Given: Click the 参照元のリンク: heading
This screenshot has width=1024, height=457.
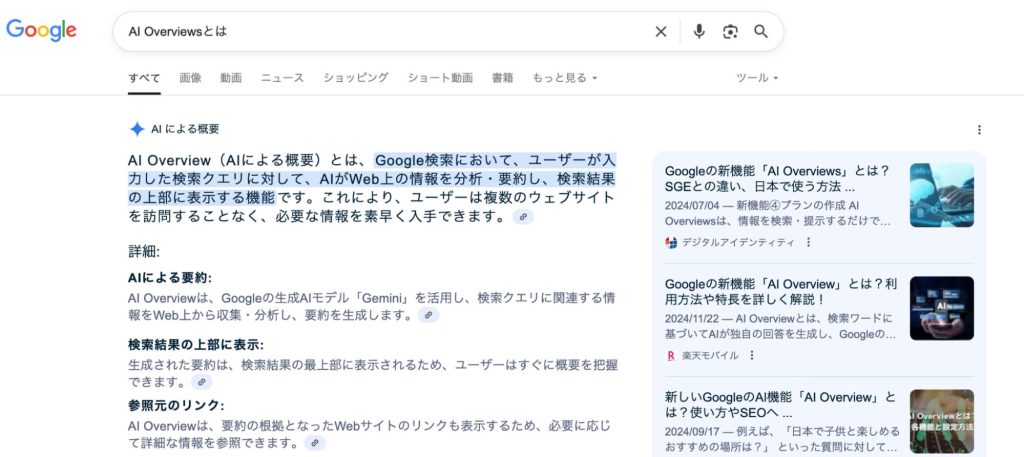Looking at the screenshot, I should [176, 405].
